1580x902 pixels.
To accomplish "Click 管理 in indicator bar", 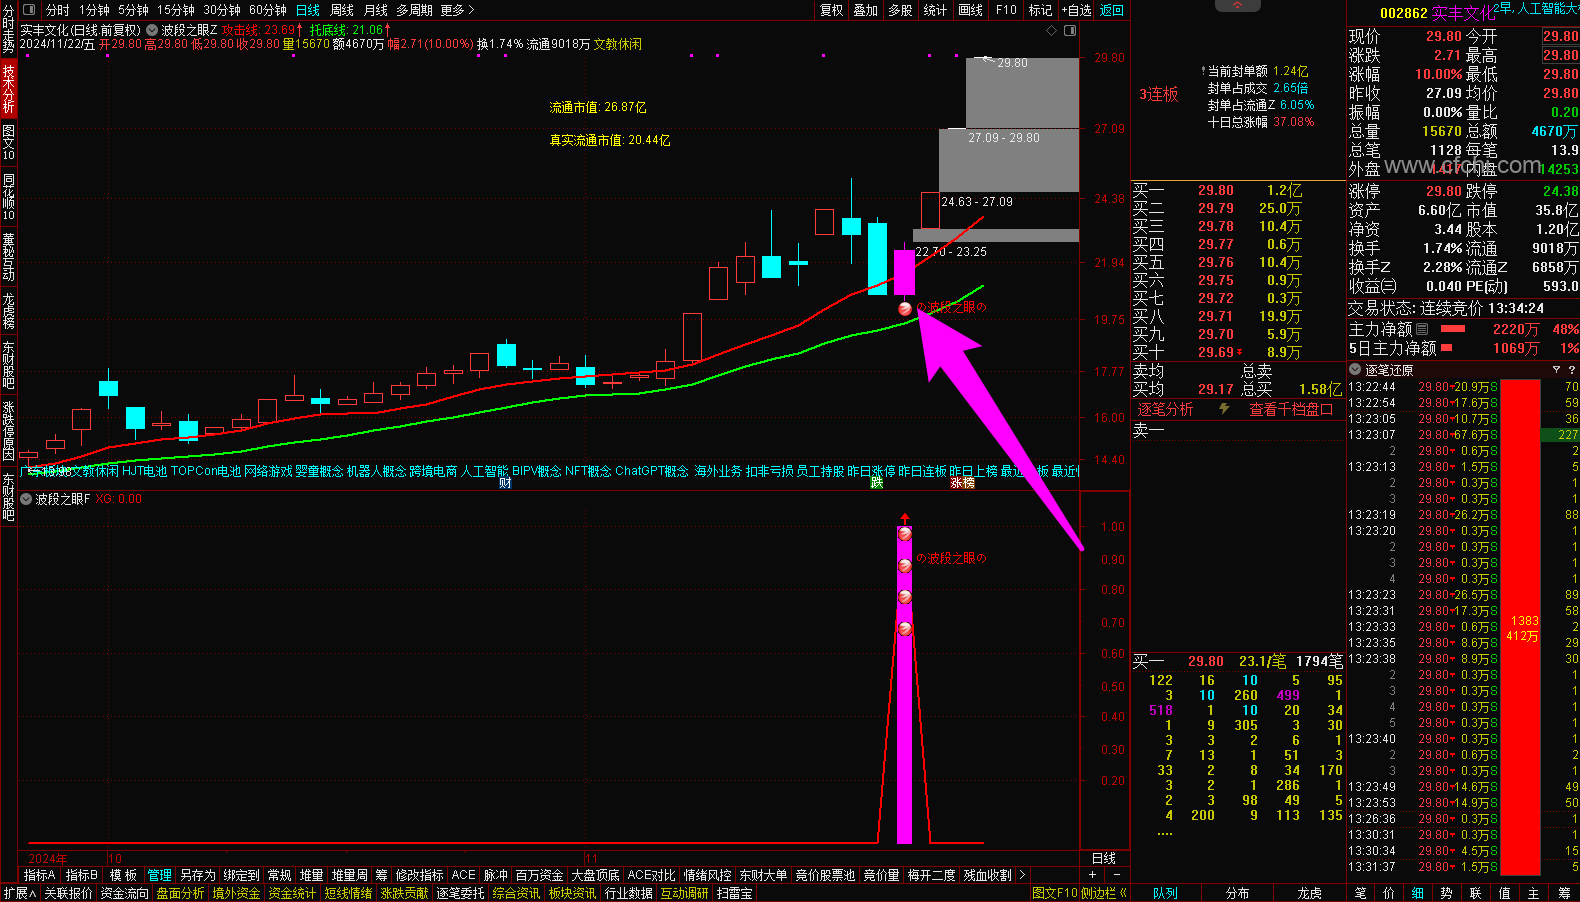I will pos(160,875).
